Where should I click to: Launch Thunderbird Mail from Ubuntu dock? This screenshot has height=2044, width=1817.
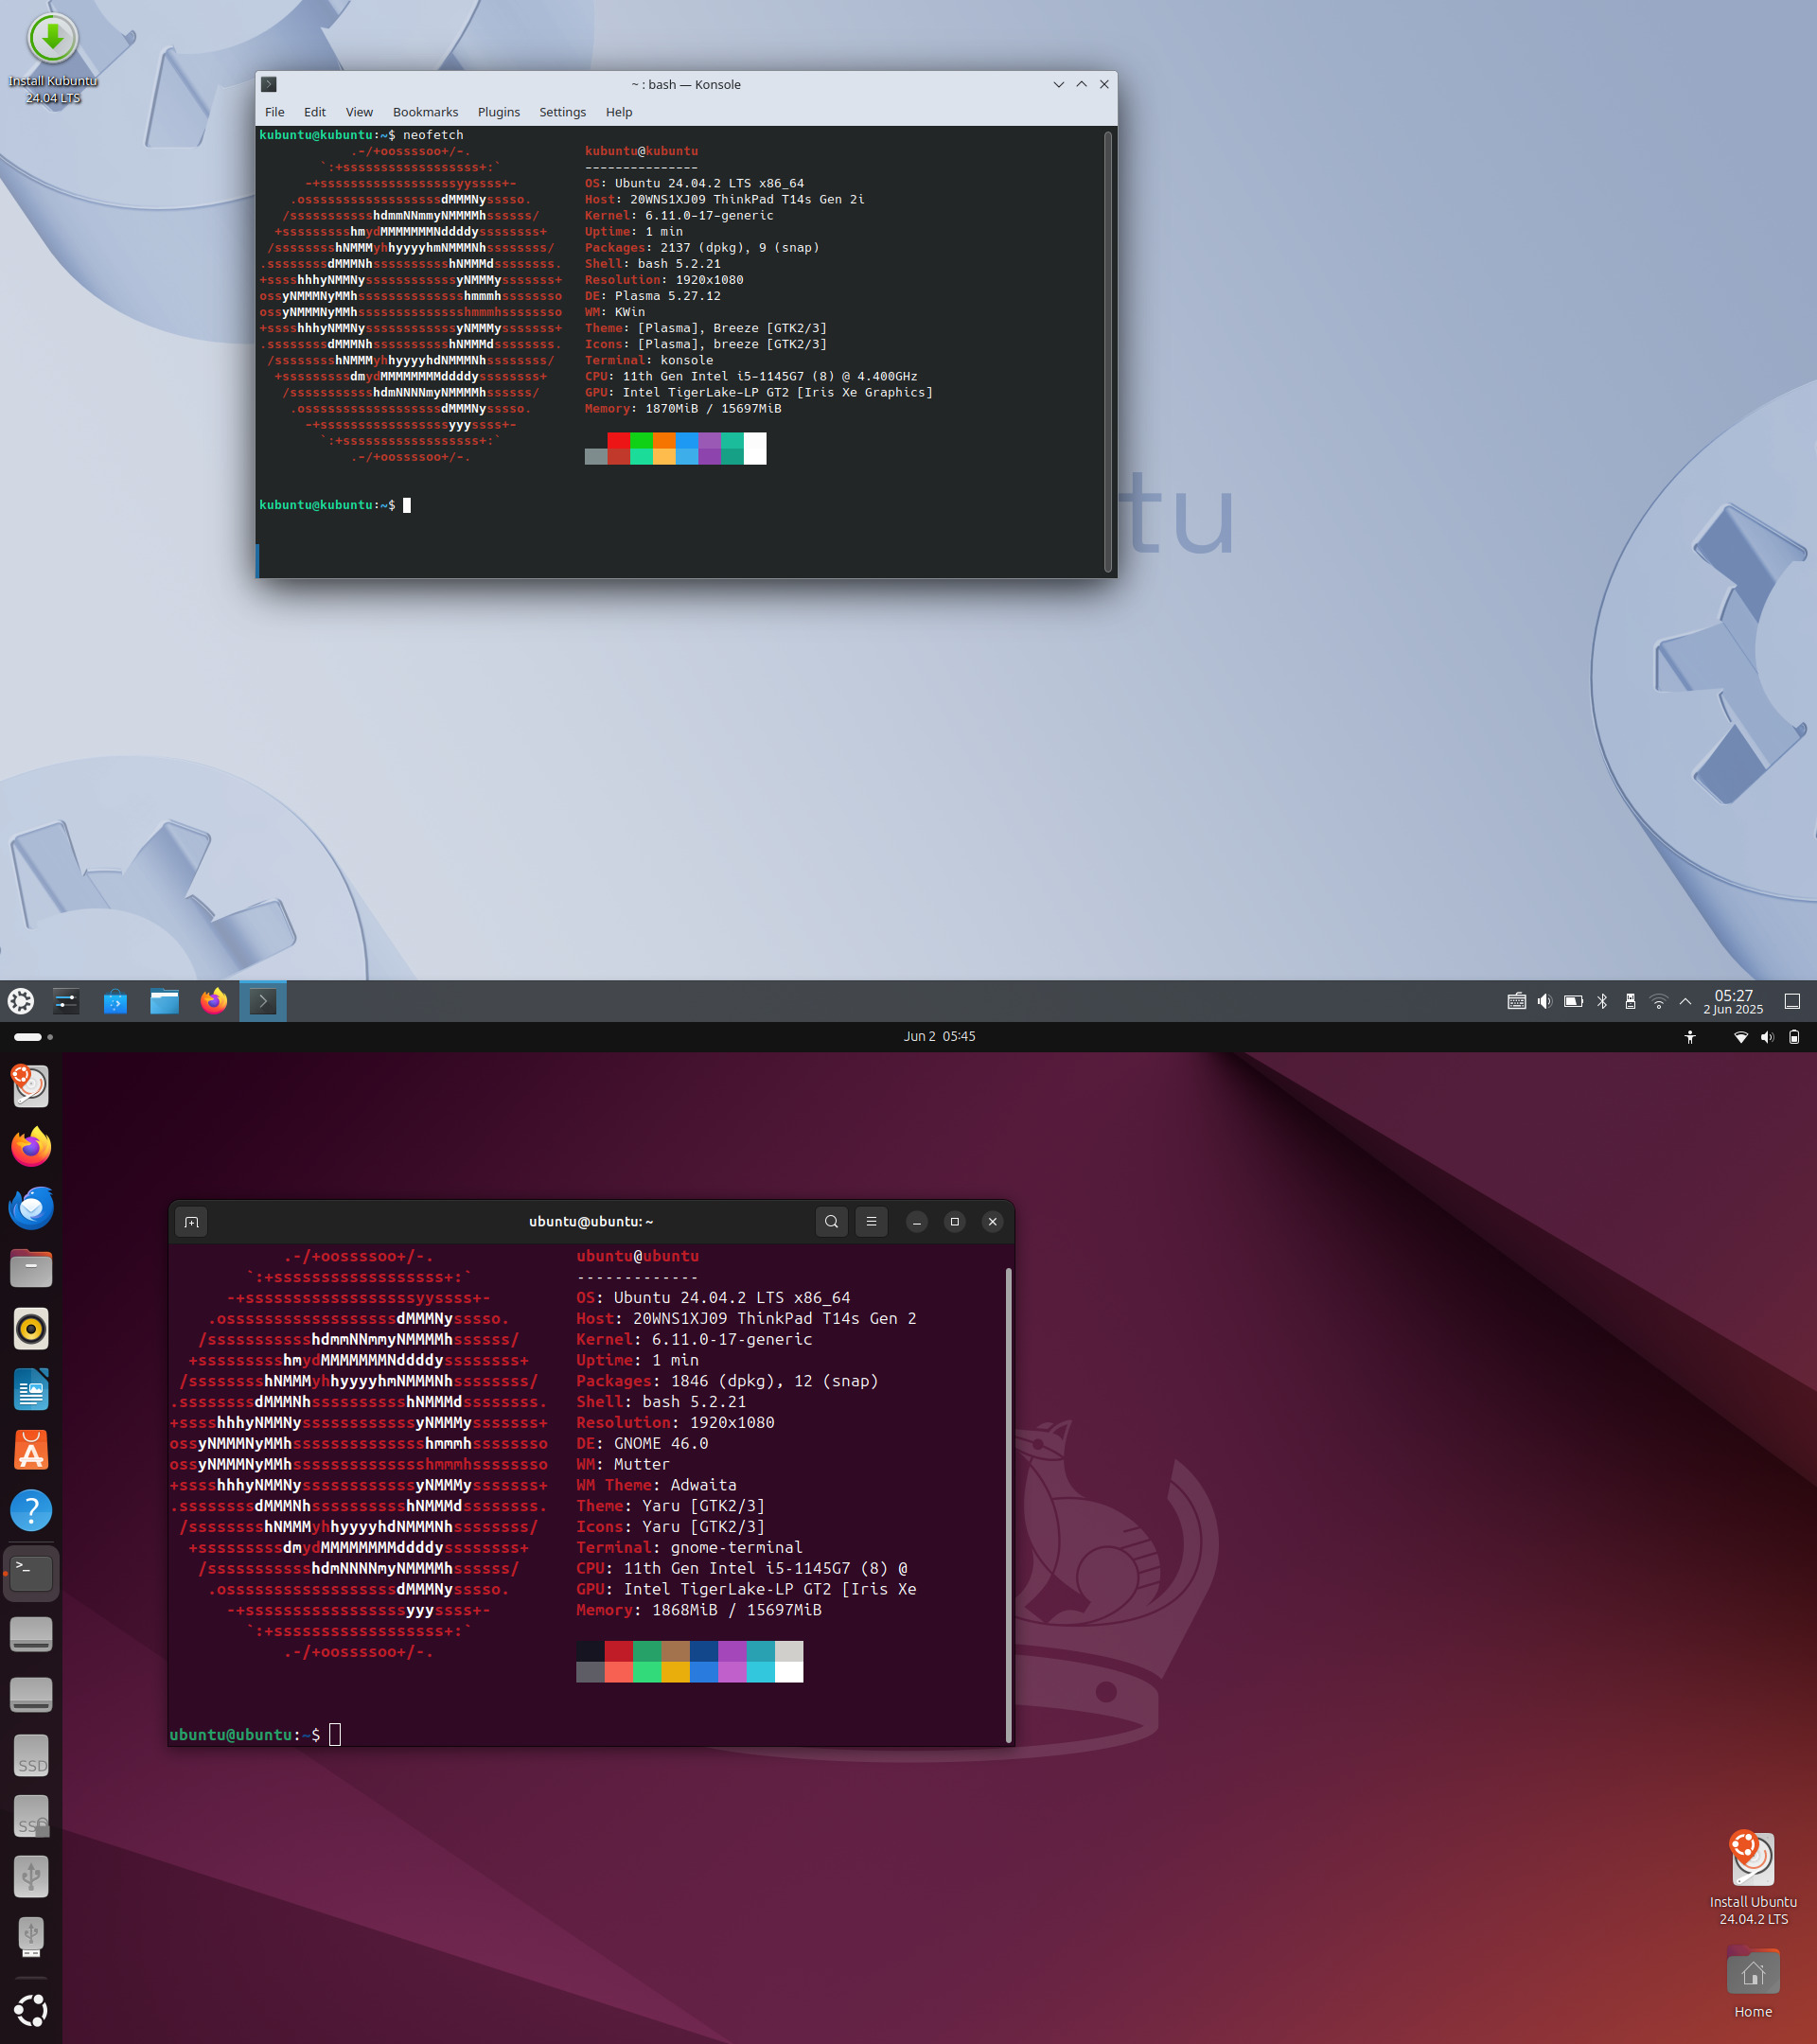tap(31, 1208)
